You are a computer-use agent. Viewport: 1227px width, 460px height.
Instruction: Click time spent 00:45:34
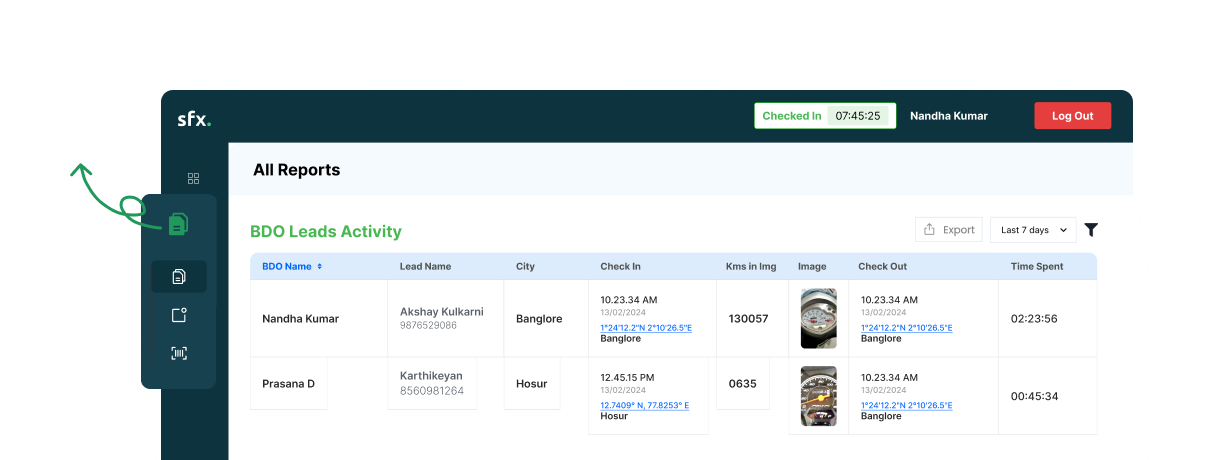(1034, 396)
